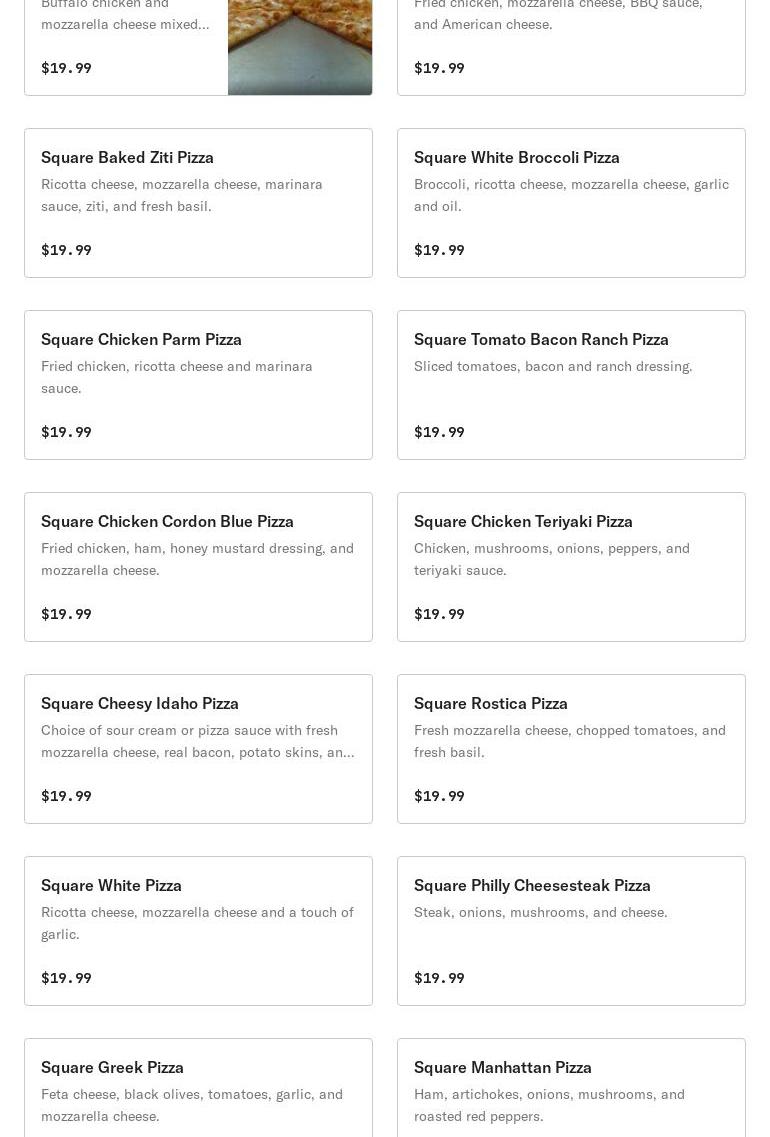The width and height of the screenshot is (770, 1137).
Task: Open the Square Chicken Parm Pizza card
Action: pyautogui.click(x=141, y=340)
